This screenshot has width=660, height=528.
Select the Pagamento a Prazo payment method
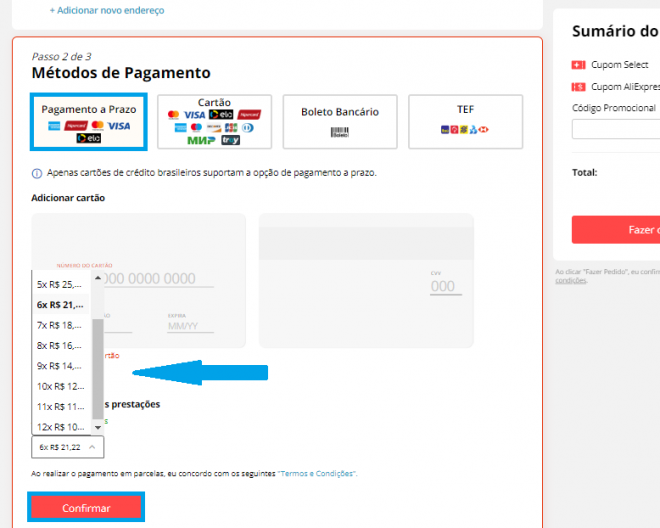pos(88,122)
